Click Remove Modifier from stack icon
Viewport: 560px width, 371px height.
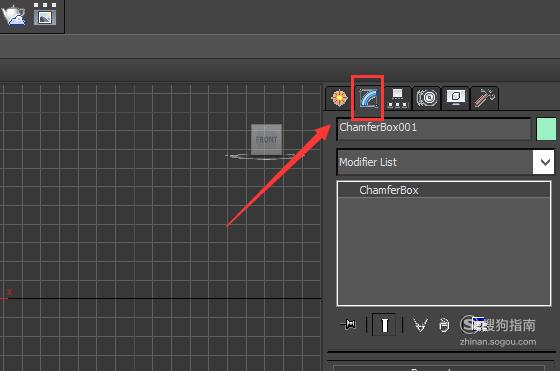(x=444, y=325)
